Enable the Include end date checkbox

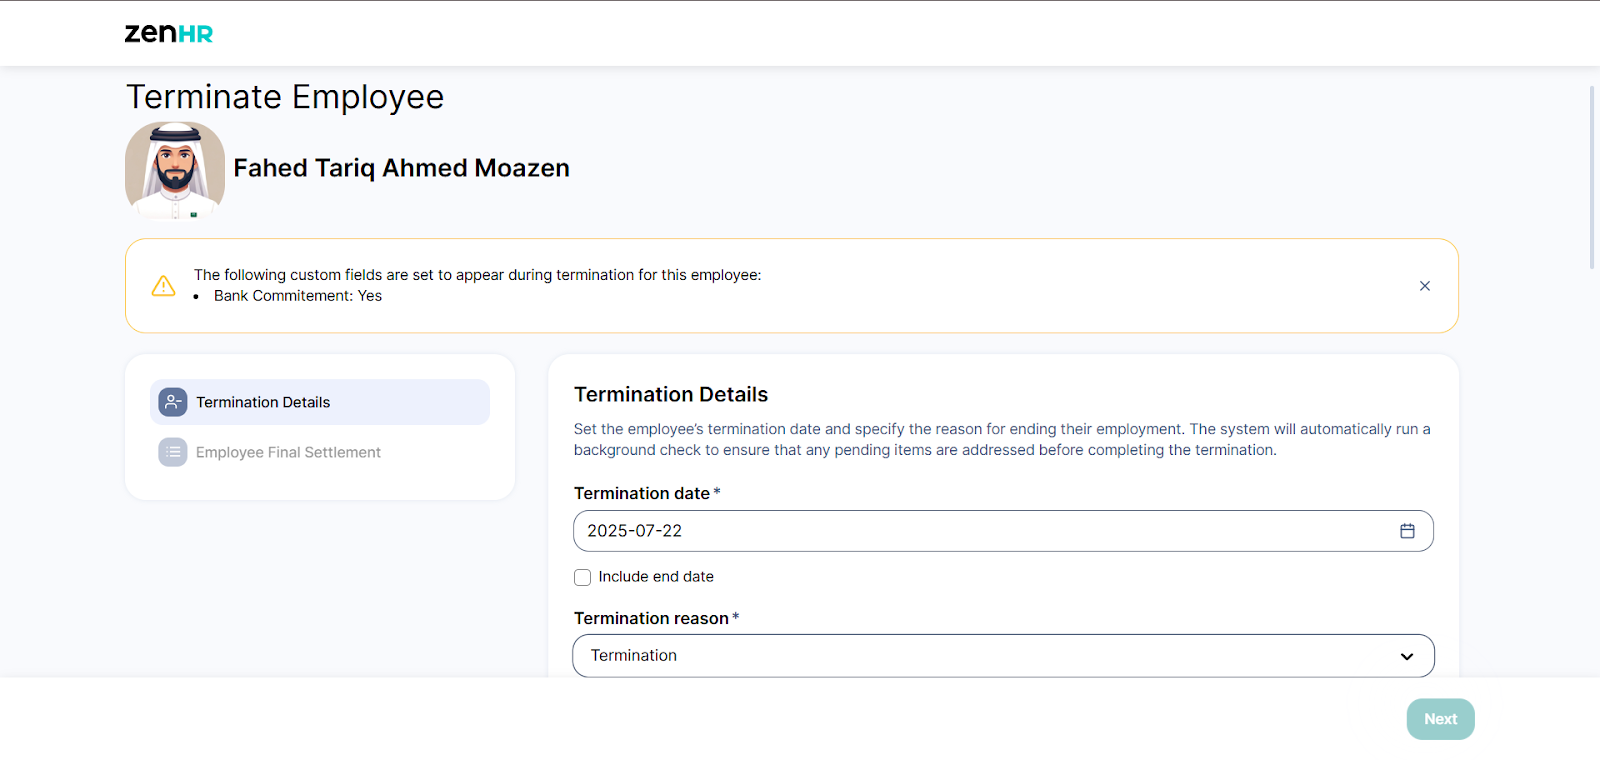(582, 577)
